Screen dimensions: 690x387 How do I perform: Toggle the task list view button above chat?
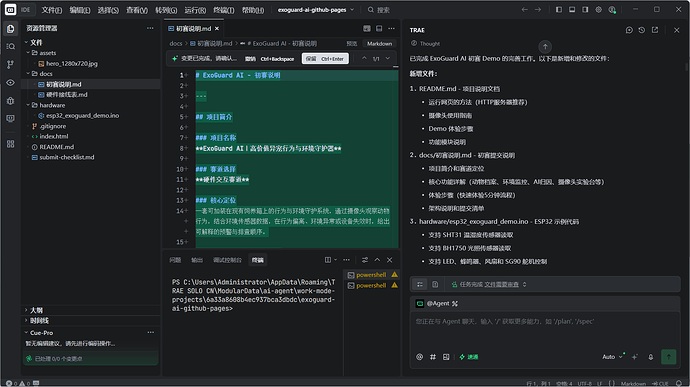click(420, 284)
